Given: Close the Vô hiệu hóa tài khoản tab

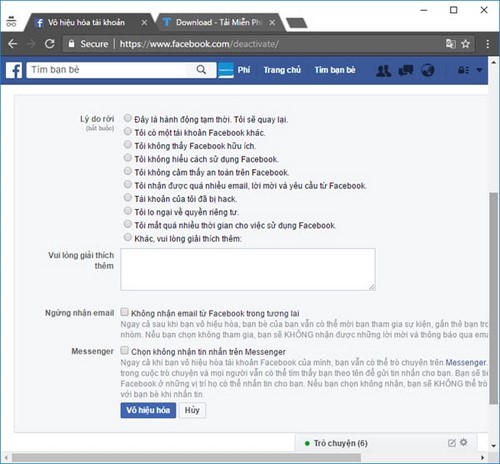Looking at the screenshot, I should point(144,23).
